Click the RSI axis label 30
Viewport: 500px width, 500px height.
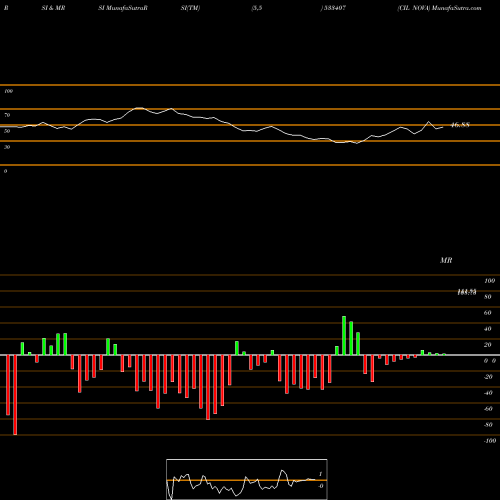(x=7, y=147)
